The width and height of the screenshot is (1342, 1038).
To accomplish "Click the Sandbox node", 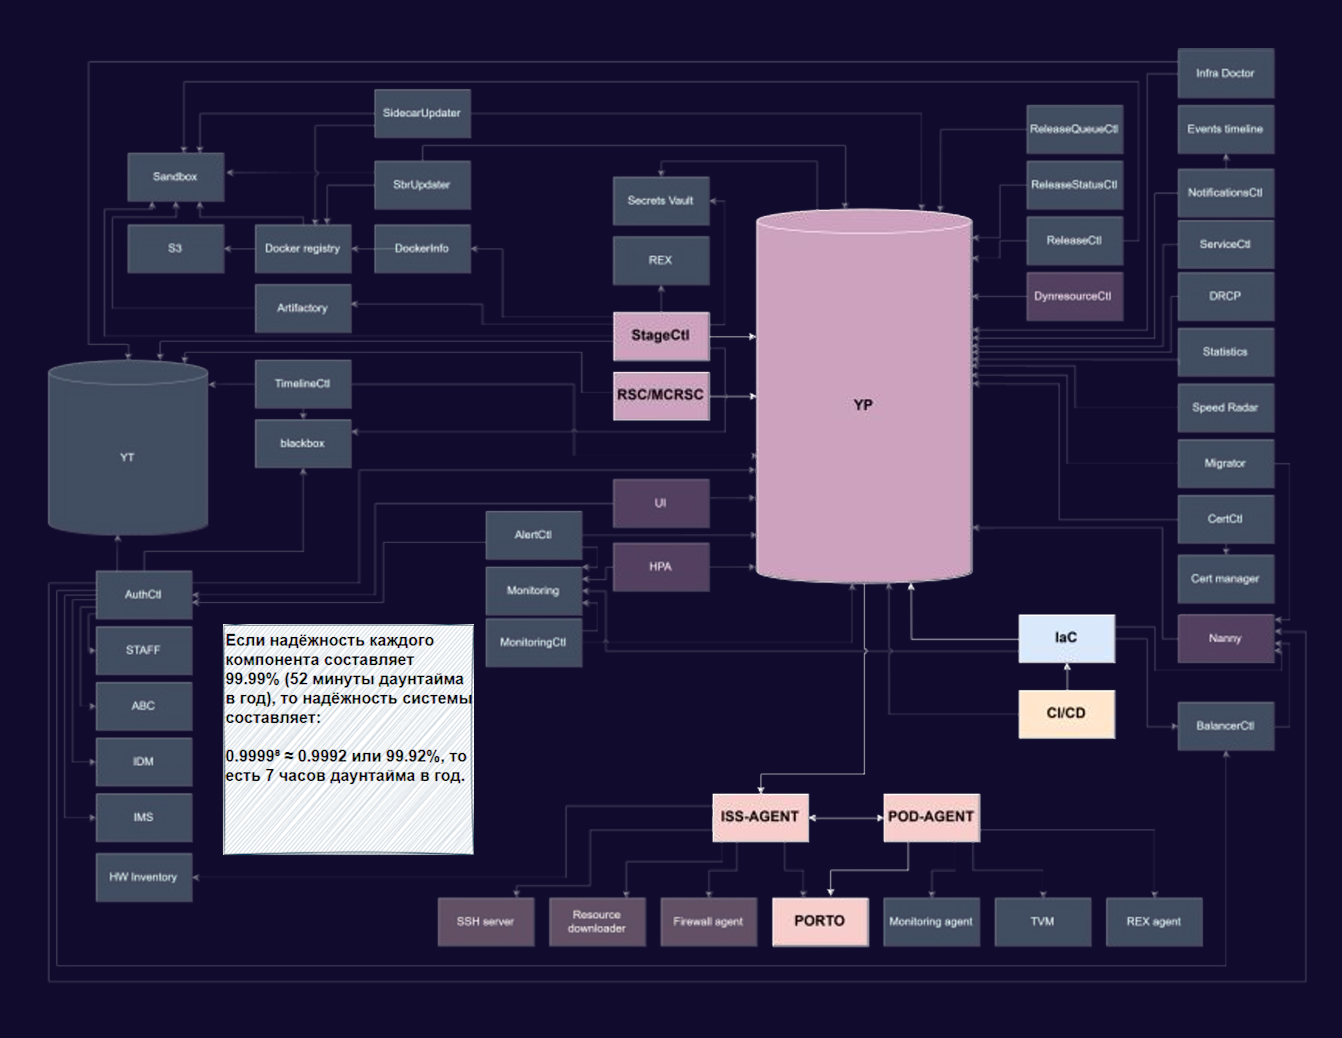I will pyautogui.click(x=176, y=177).
